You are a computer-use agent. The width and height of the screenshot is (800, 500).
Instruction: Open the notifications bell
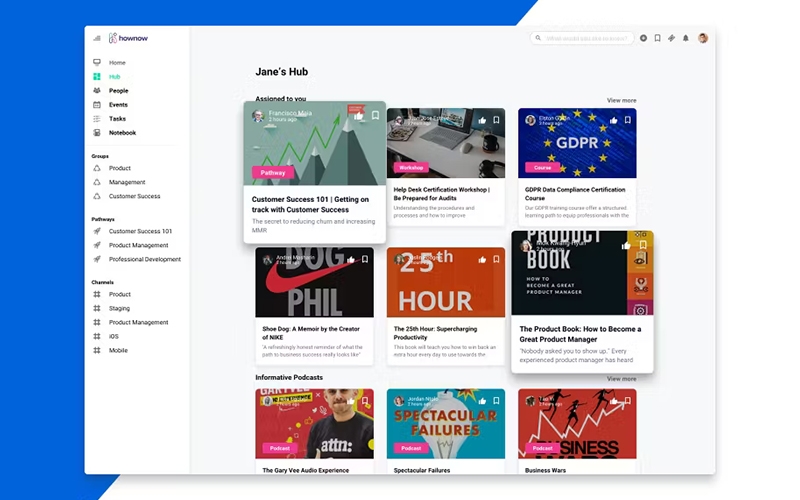point(686,38)
